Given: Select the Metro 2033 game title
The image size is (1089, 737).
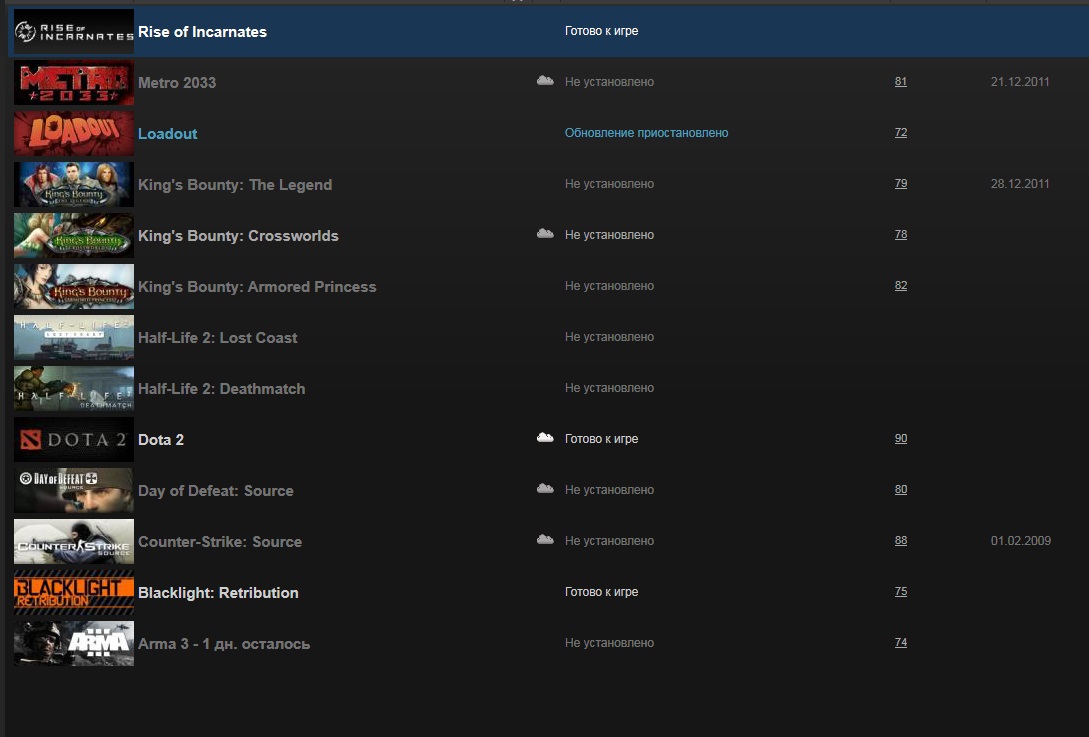Looking at the screenshot, I should coord(177,83).
